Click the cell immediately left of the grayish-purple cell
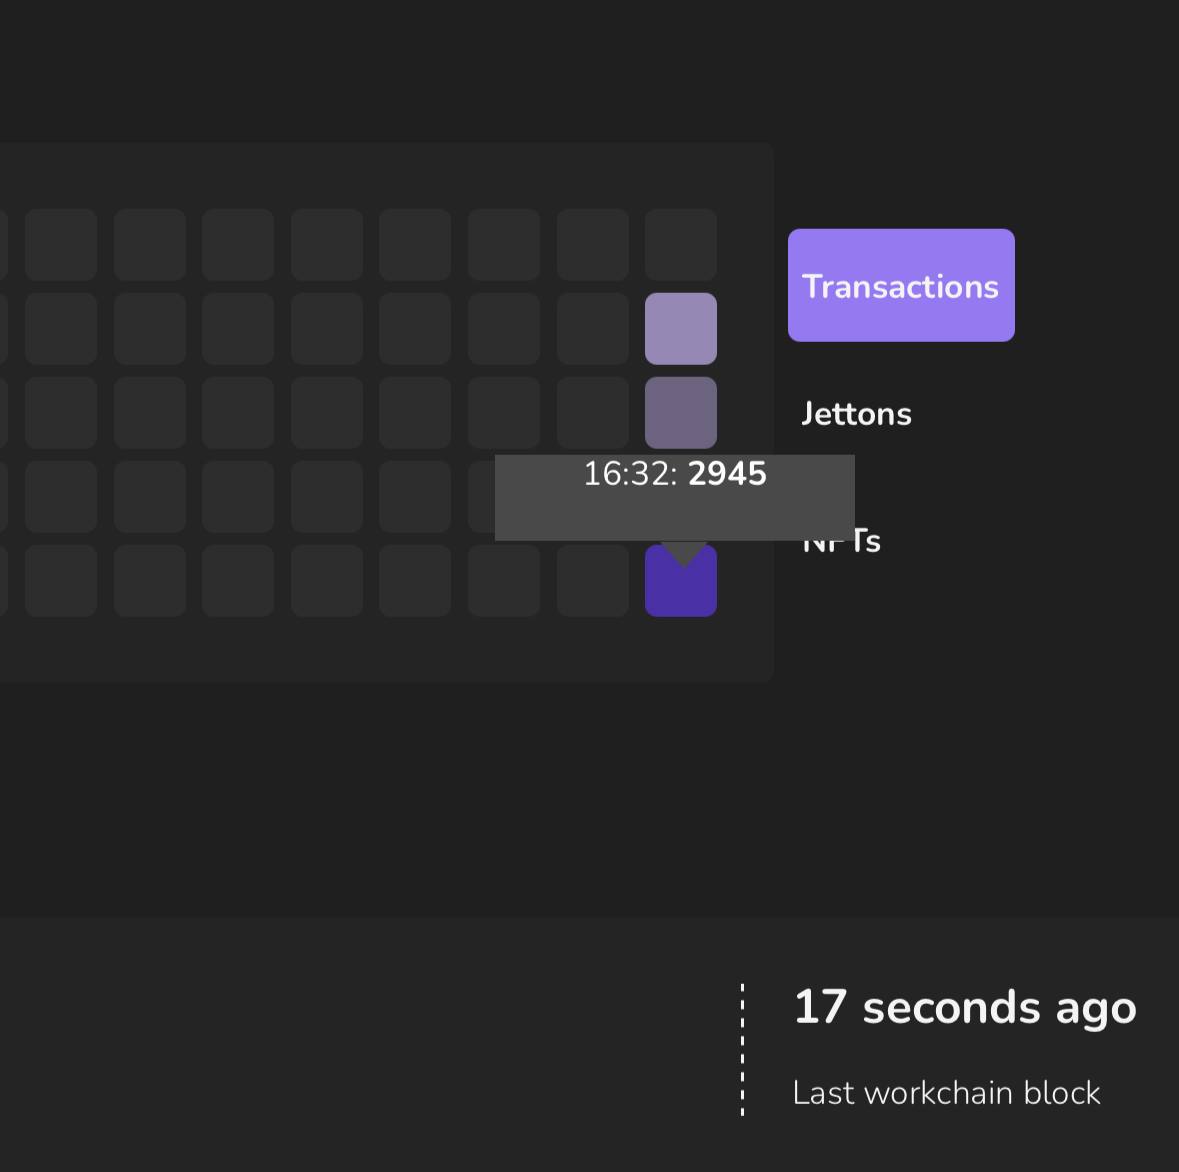 593,412
